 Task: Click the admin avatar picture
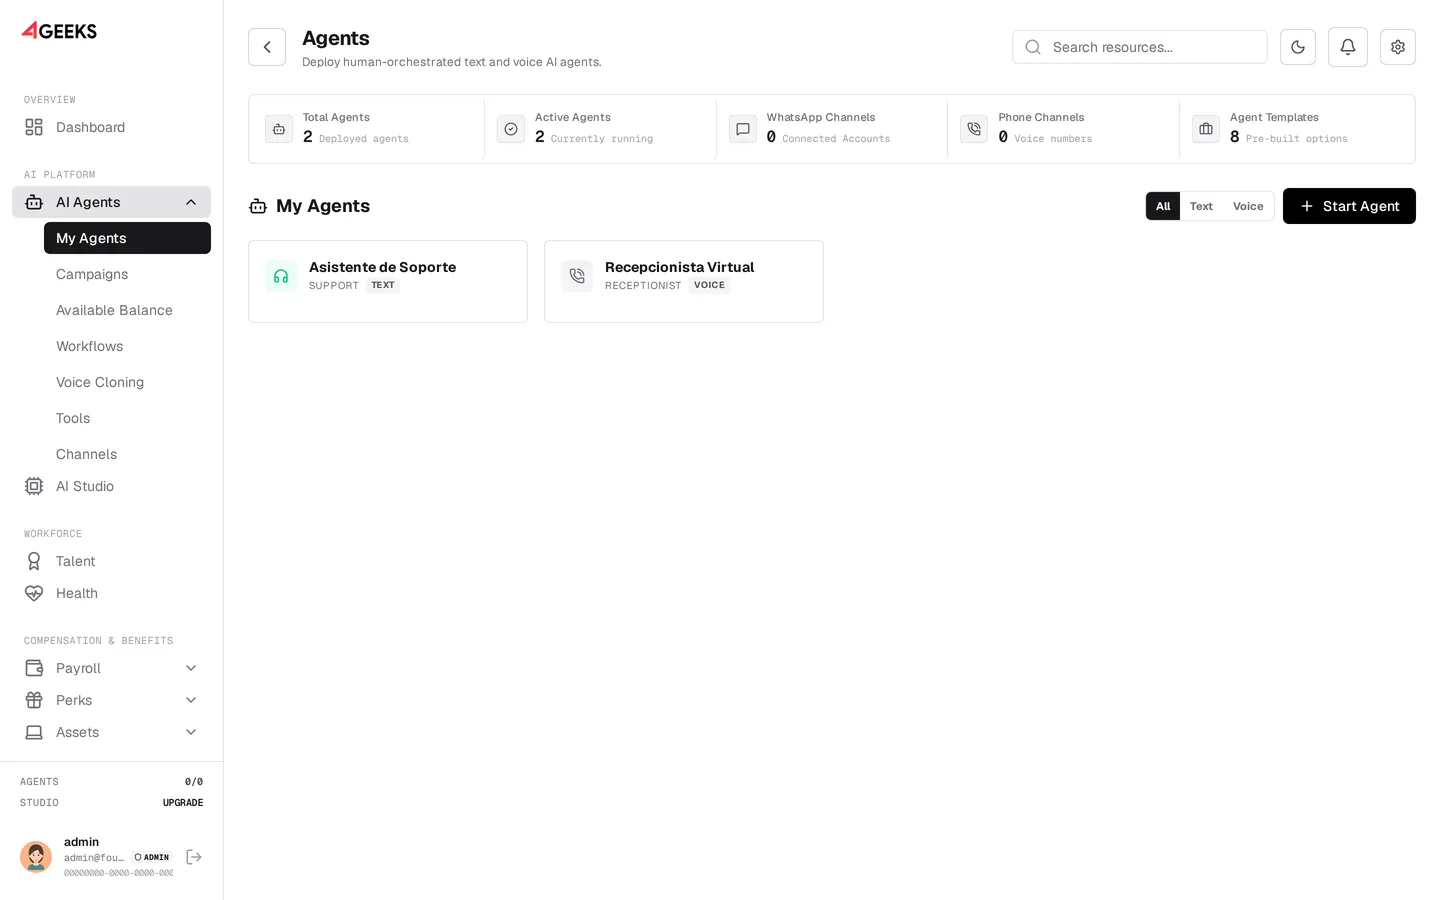pos(36,857)
